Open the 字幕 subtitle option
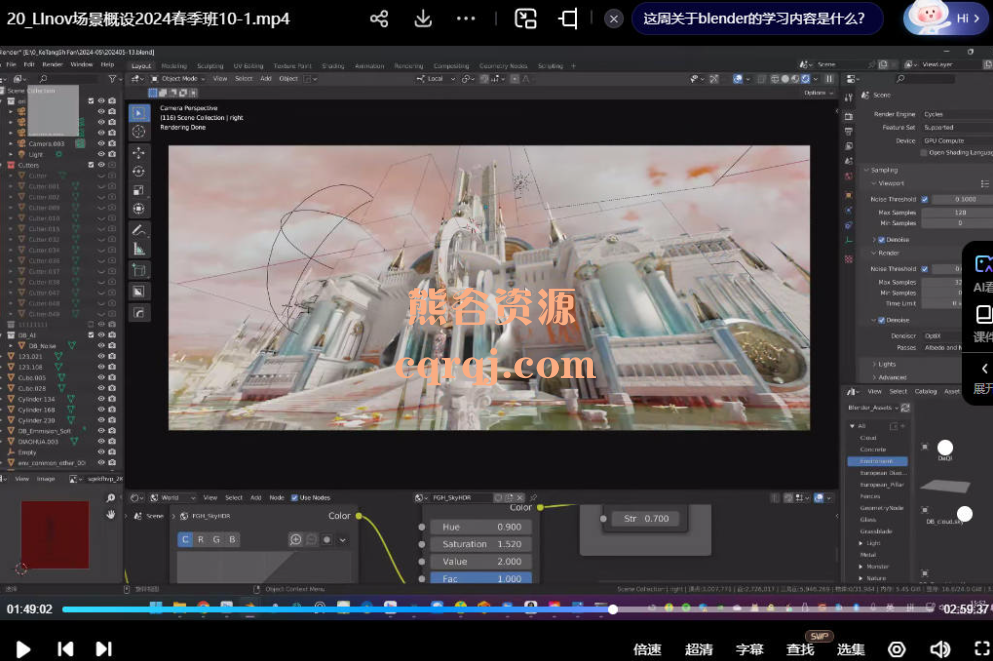This screenshot has height=661, width=993. point(749,650)
